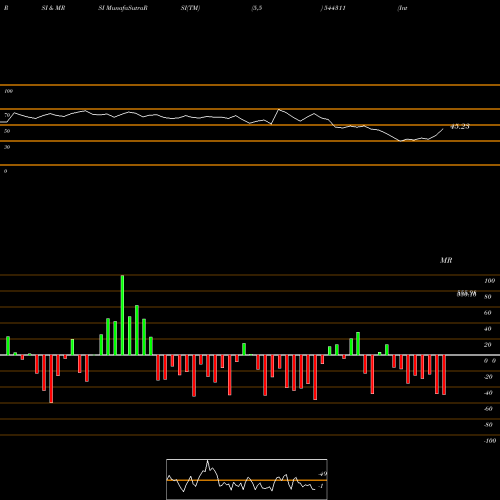Click the 49 value in the mini chart
Screen dimensions: 500x500
click(323, 474)
